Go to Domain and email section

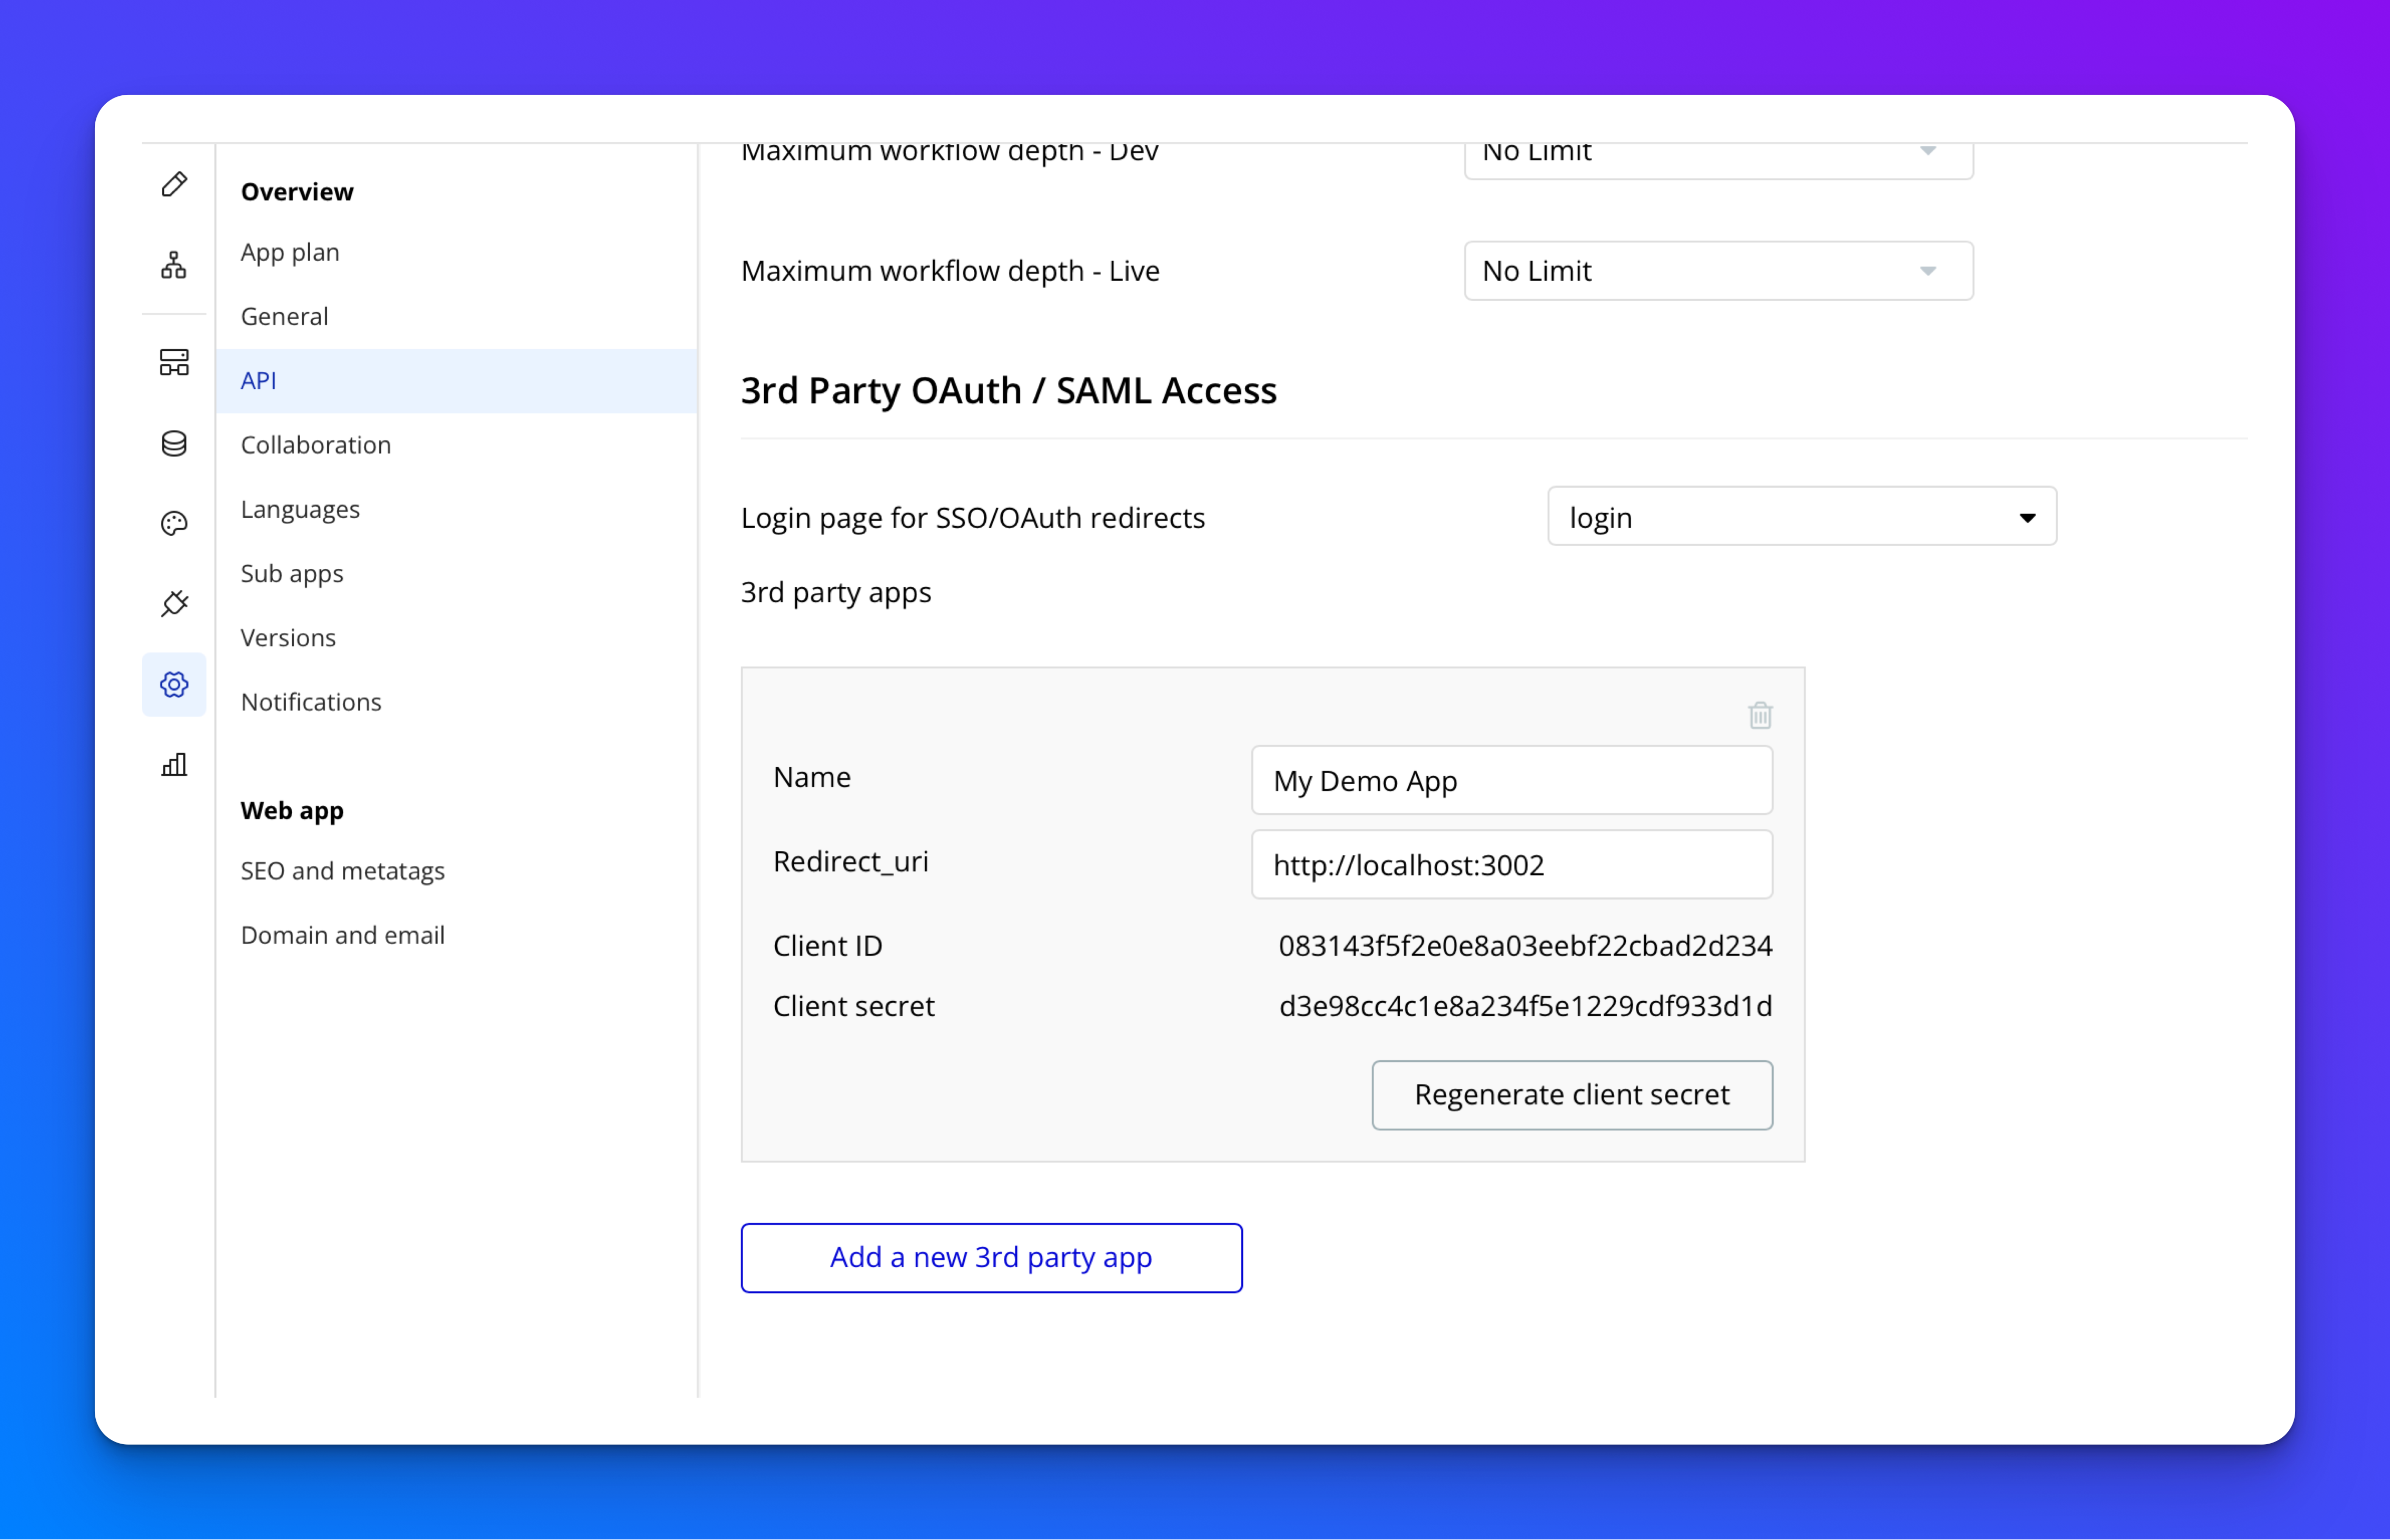pyautogui.click(x=342, y=935)
